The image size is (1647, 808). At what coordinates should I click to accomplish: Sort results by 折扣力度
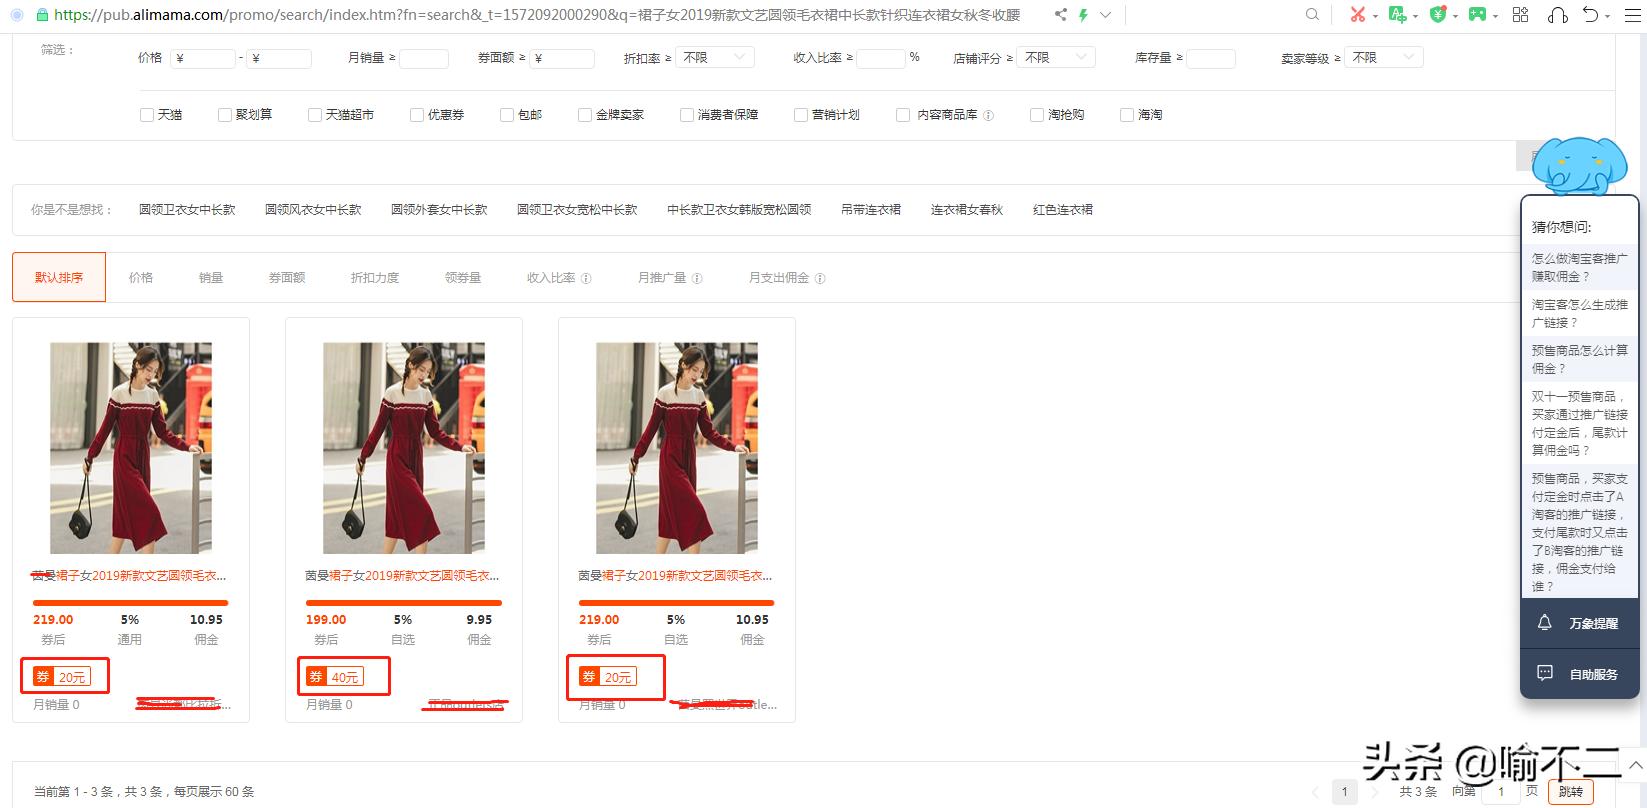pyautogui.click(x=375, y=278)
